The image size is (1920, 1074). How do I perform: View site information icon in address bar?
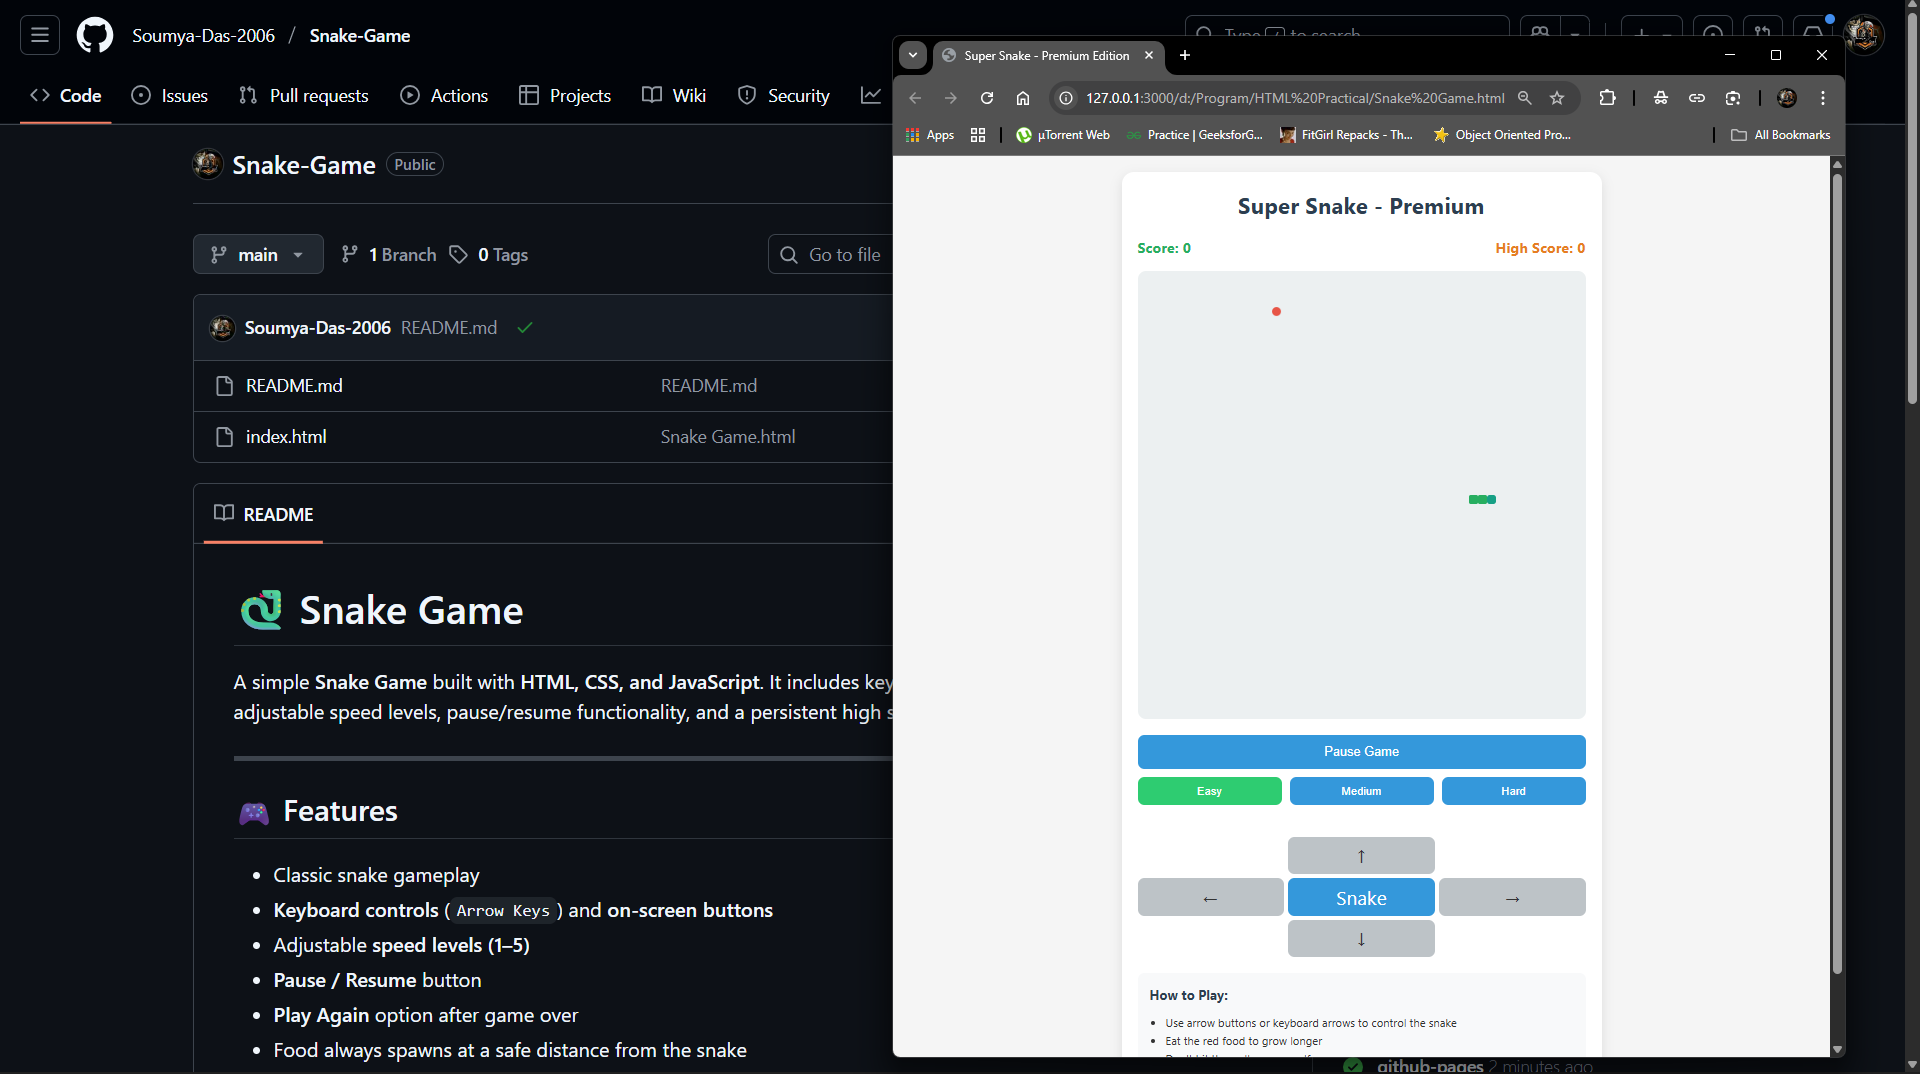(1066, 98)
